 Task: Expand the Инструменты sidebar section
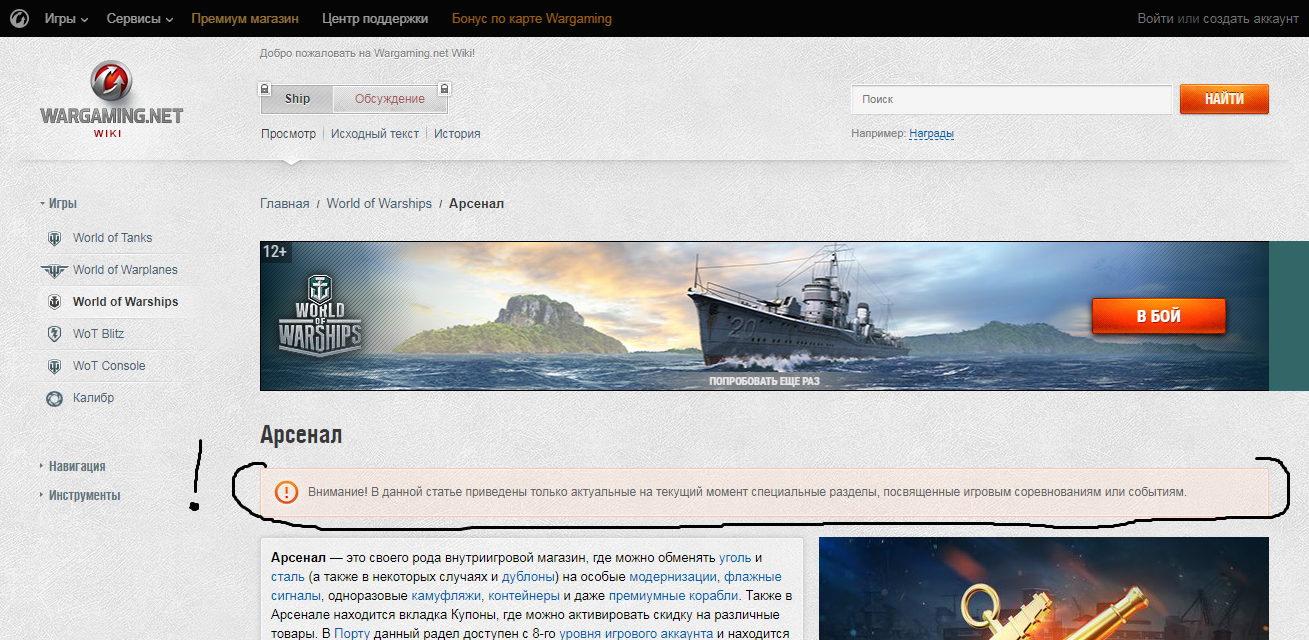coord(84,495)
